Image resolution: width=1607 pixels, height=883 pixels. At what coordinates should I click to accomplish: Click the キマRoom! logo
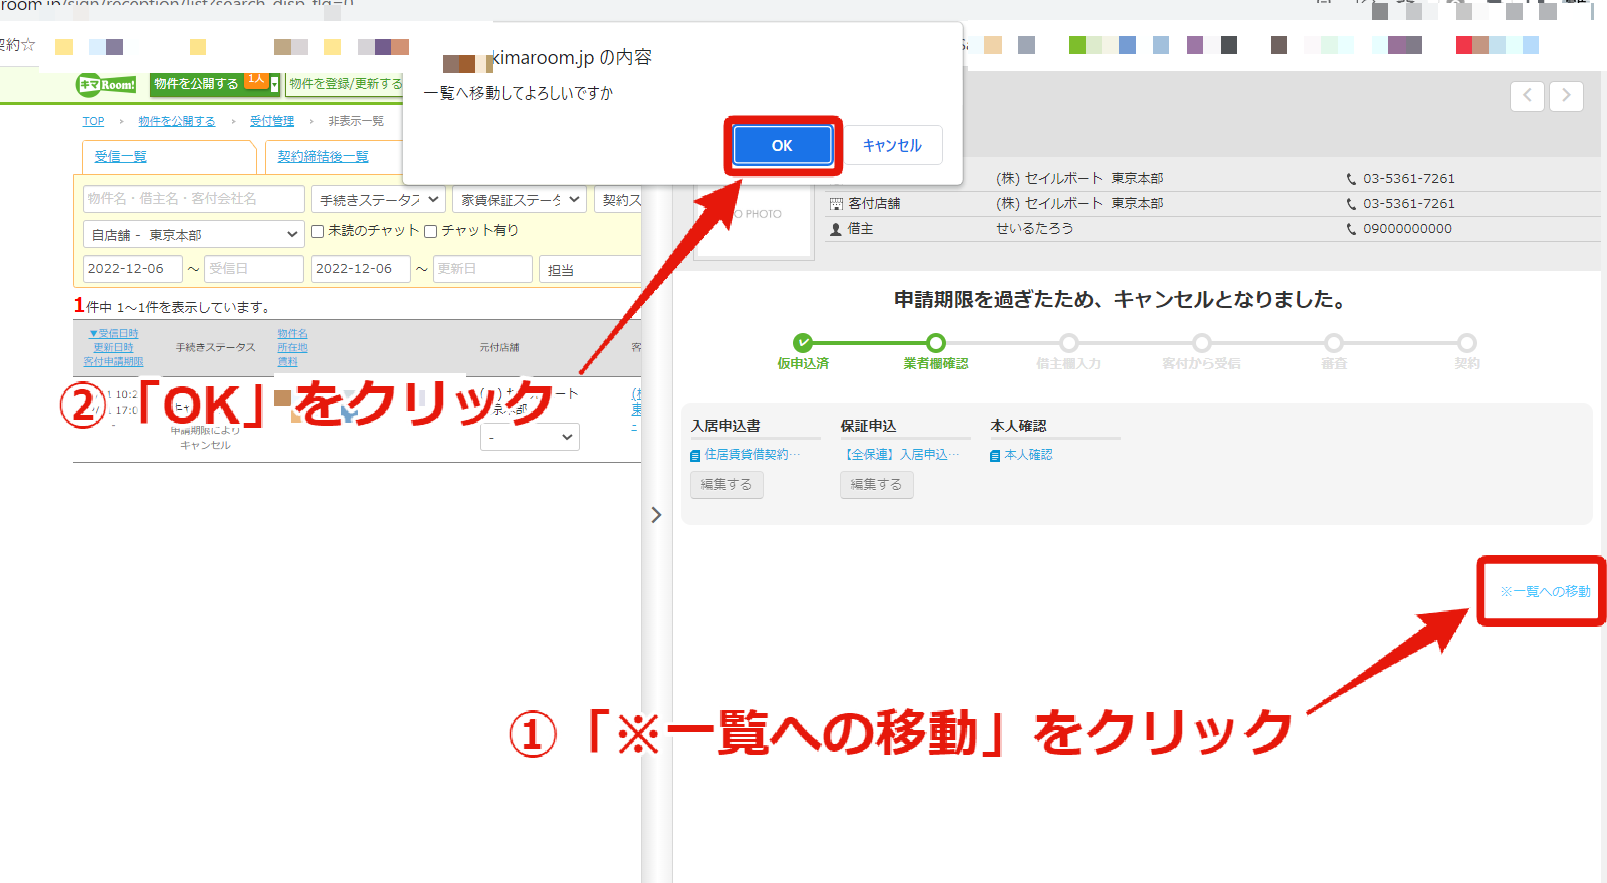[107, 85]
